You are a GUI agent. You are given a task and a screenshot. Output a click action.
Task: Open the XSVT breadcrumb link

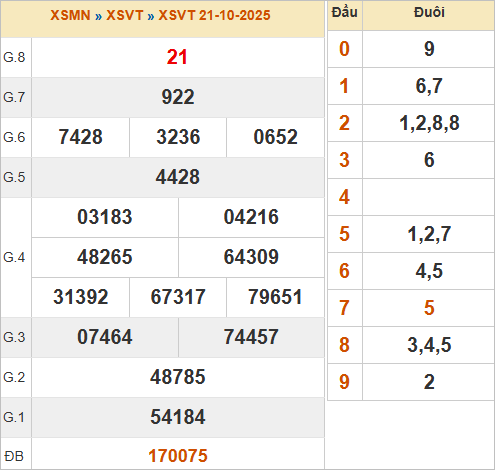tap(124, 15)
